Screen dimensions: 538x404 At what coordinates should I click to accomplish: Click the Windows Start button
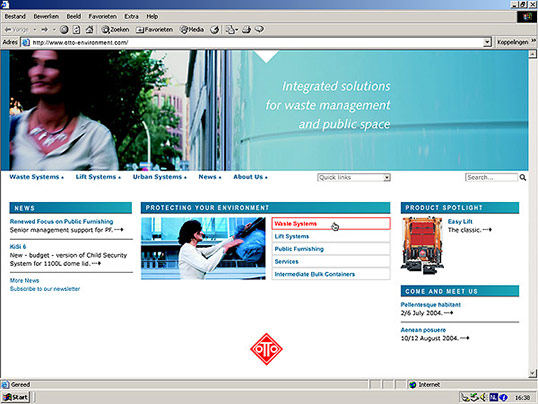15,397
